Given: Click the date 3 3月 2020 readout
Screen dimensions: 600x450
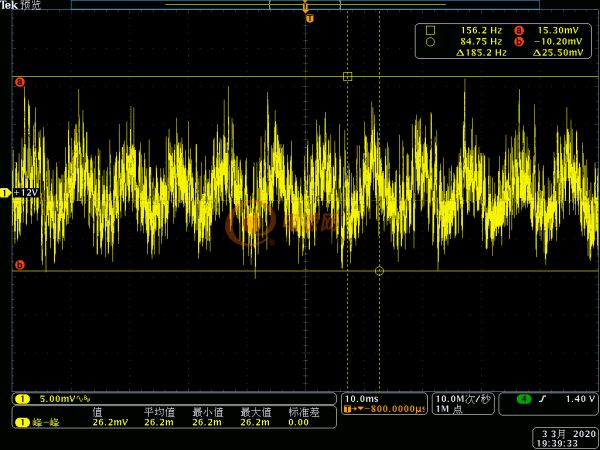Looking at the screenshot, I should click(x=569, y=434).
